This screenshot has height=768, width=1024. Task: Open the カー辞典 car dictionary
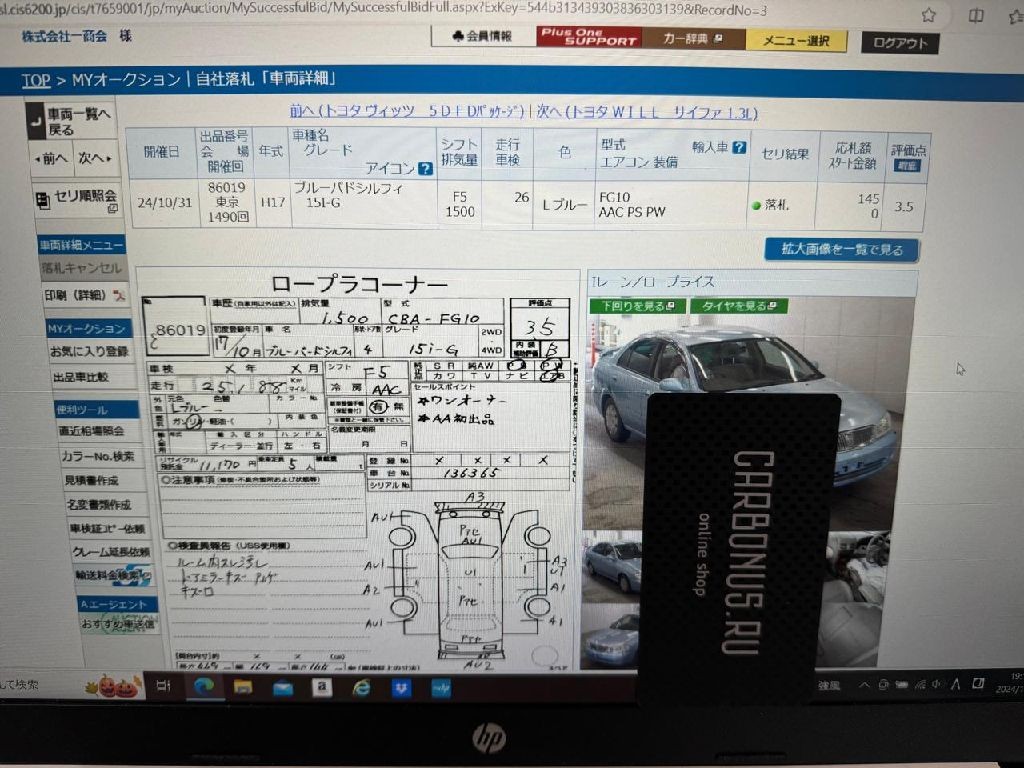pyautogui.click(x=693, y=39)
